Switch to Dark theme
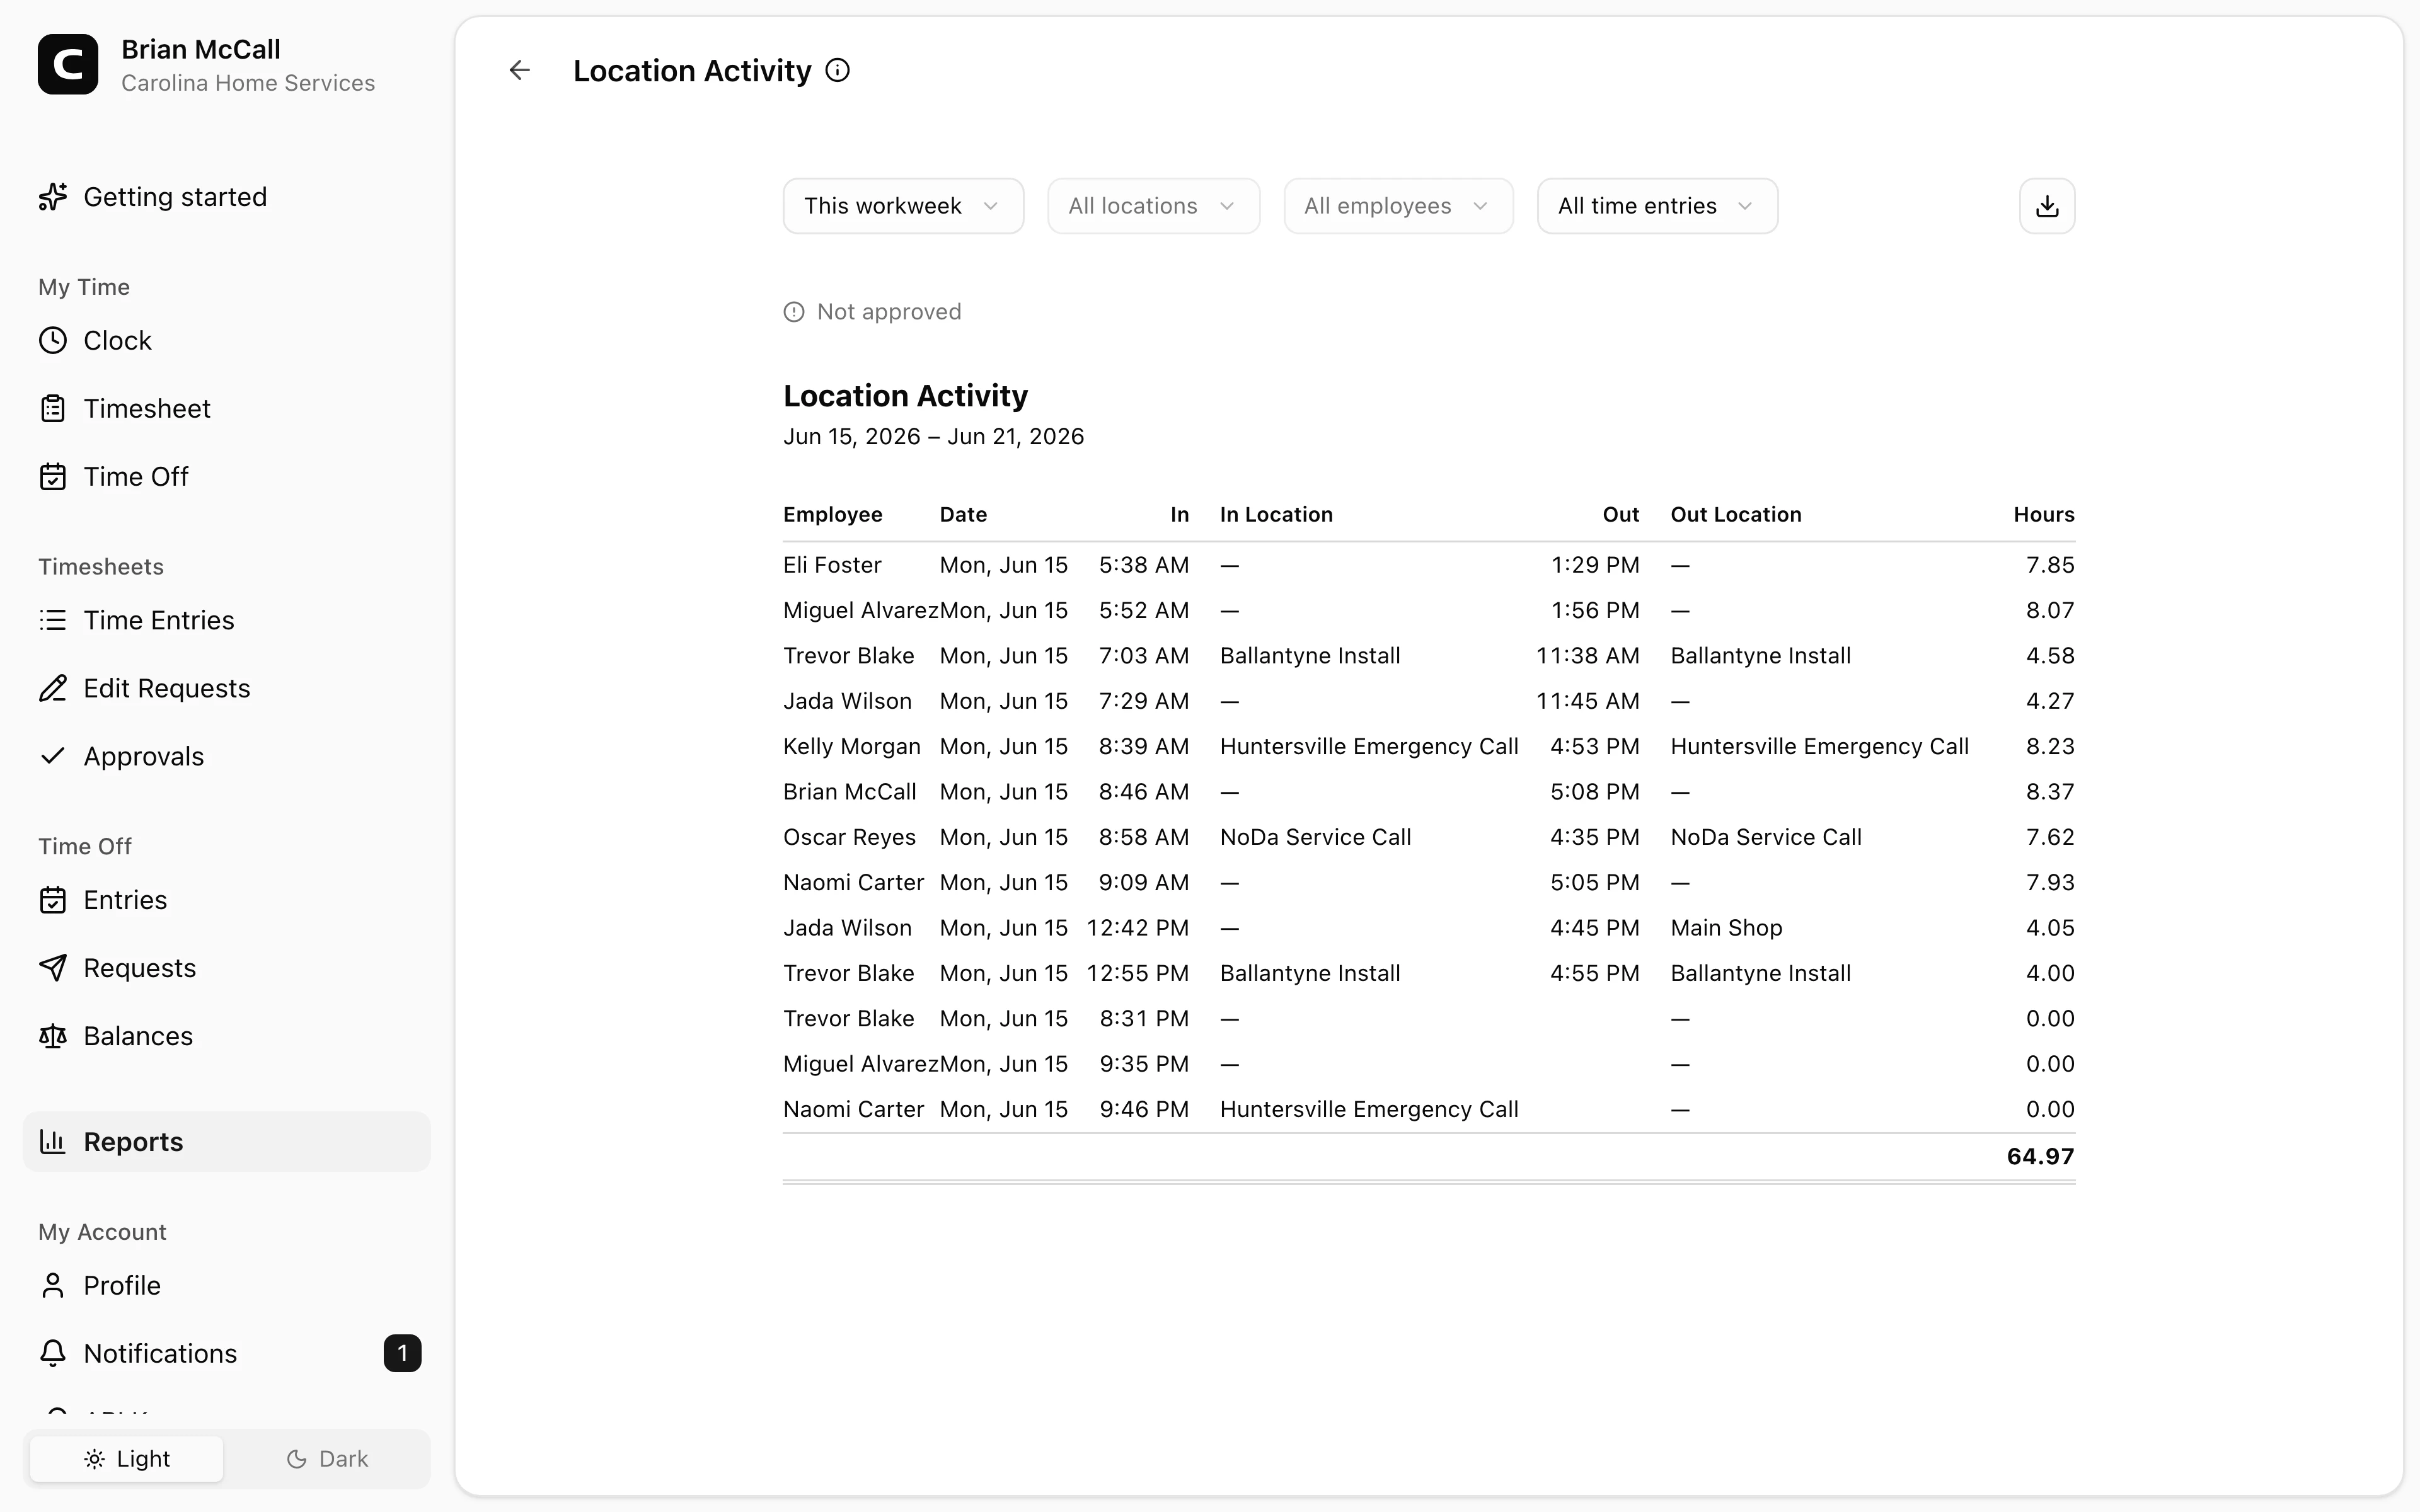Viewport: 2420px width, 1512px height. click(327, 1459)
